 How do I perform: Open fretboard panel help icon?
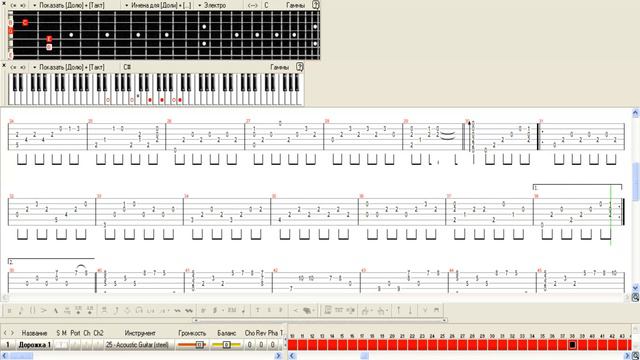click(315, 5)
